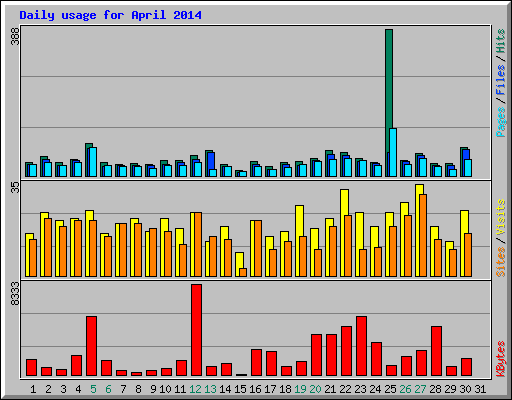Click day label 7 on the x-axis
The image size is (512, 400).
[123, 389]
